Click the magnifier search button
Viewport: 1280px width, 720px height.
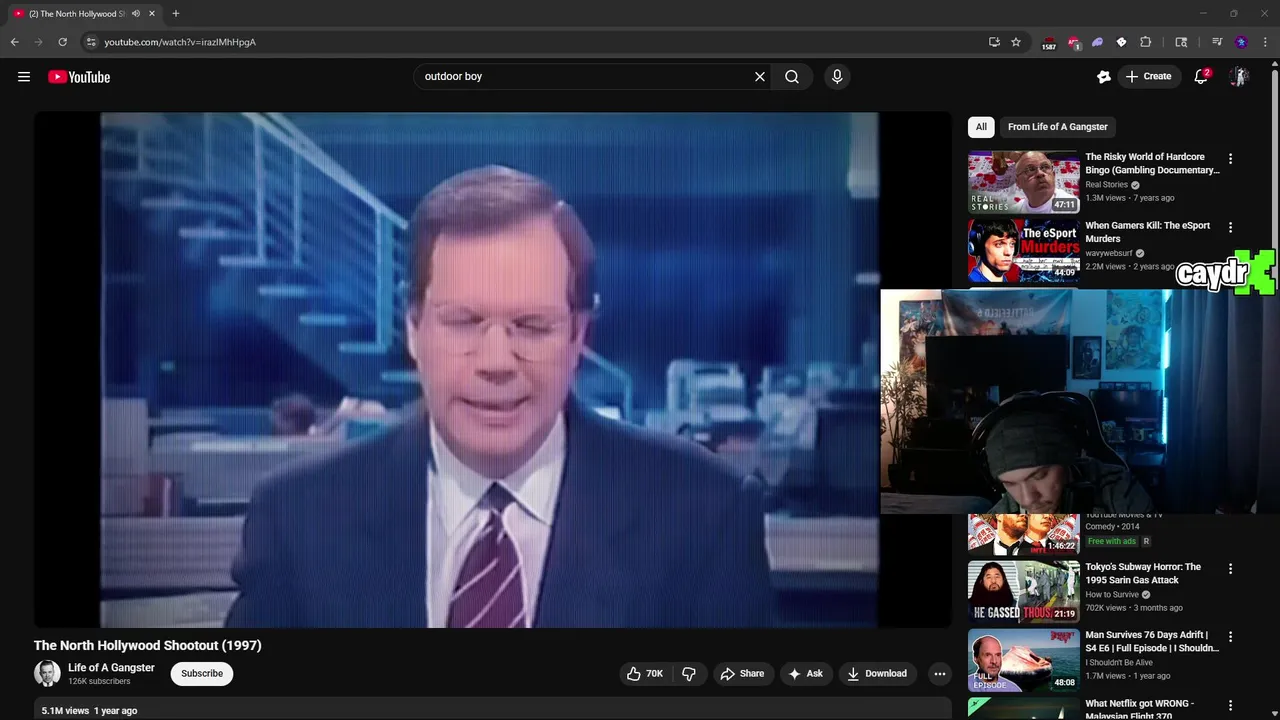[x=792, y=77]
